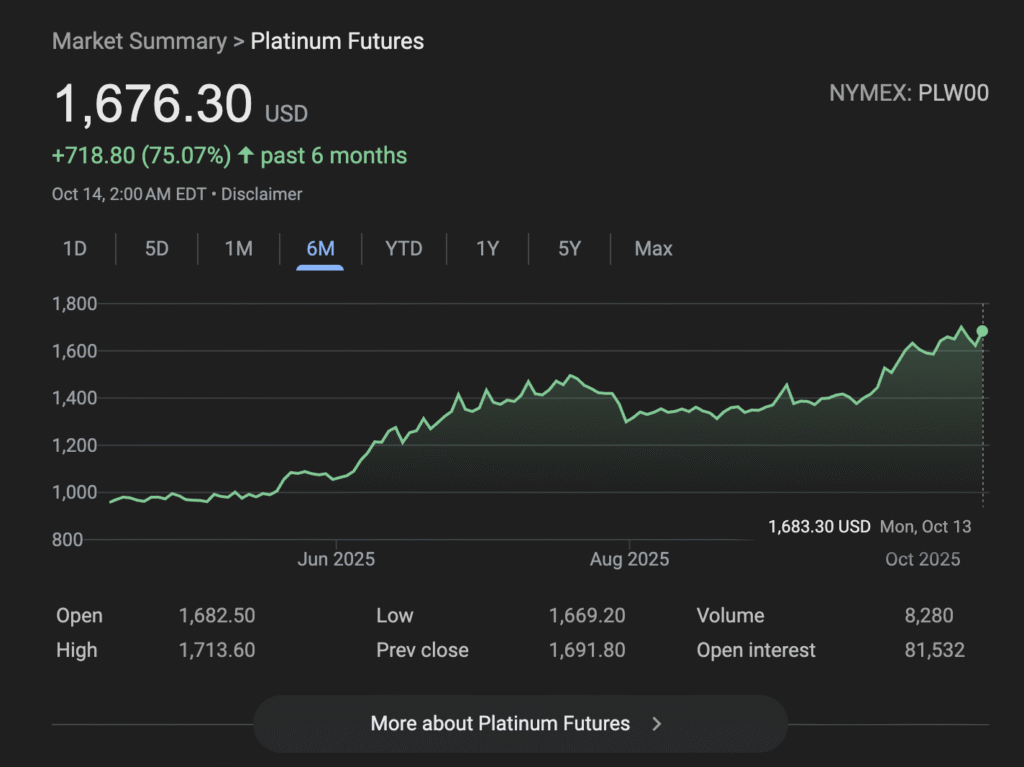Select the 5D time range tab
This screenshot has height=767, width=1024.
pyautogui.click(x=157, y=248)
